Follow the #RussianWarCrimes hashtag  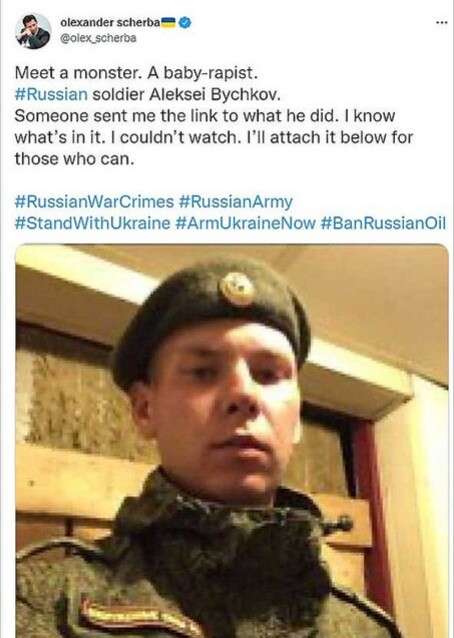(94, 202)
